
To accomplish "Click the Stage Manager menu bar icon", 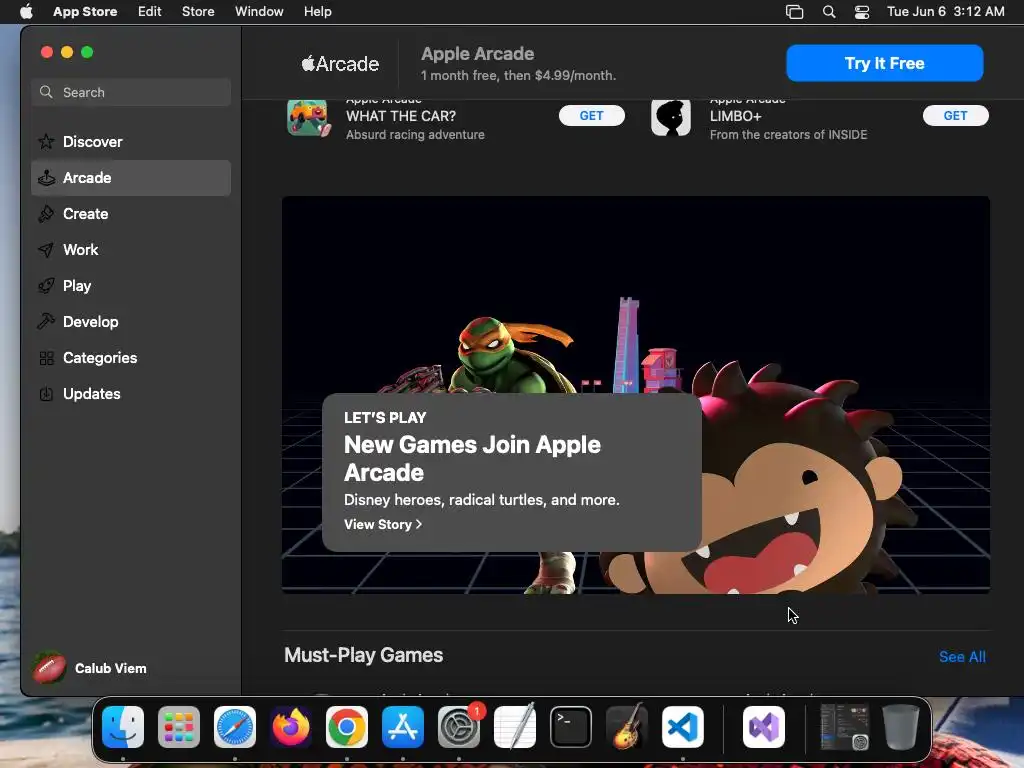I will tap(794, 12).
